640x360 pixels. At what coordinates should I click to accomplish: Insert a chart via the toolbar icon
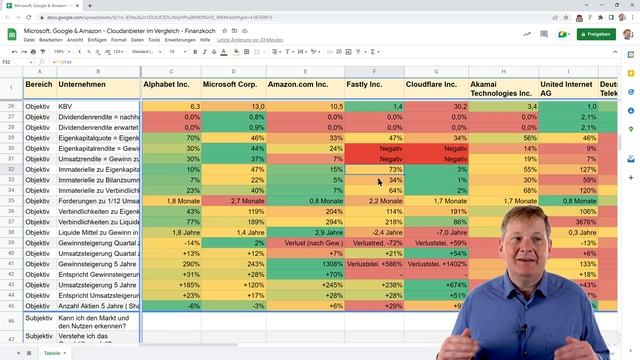[348, 52]
